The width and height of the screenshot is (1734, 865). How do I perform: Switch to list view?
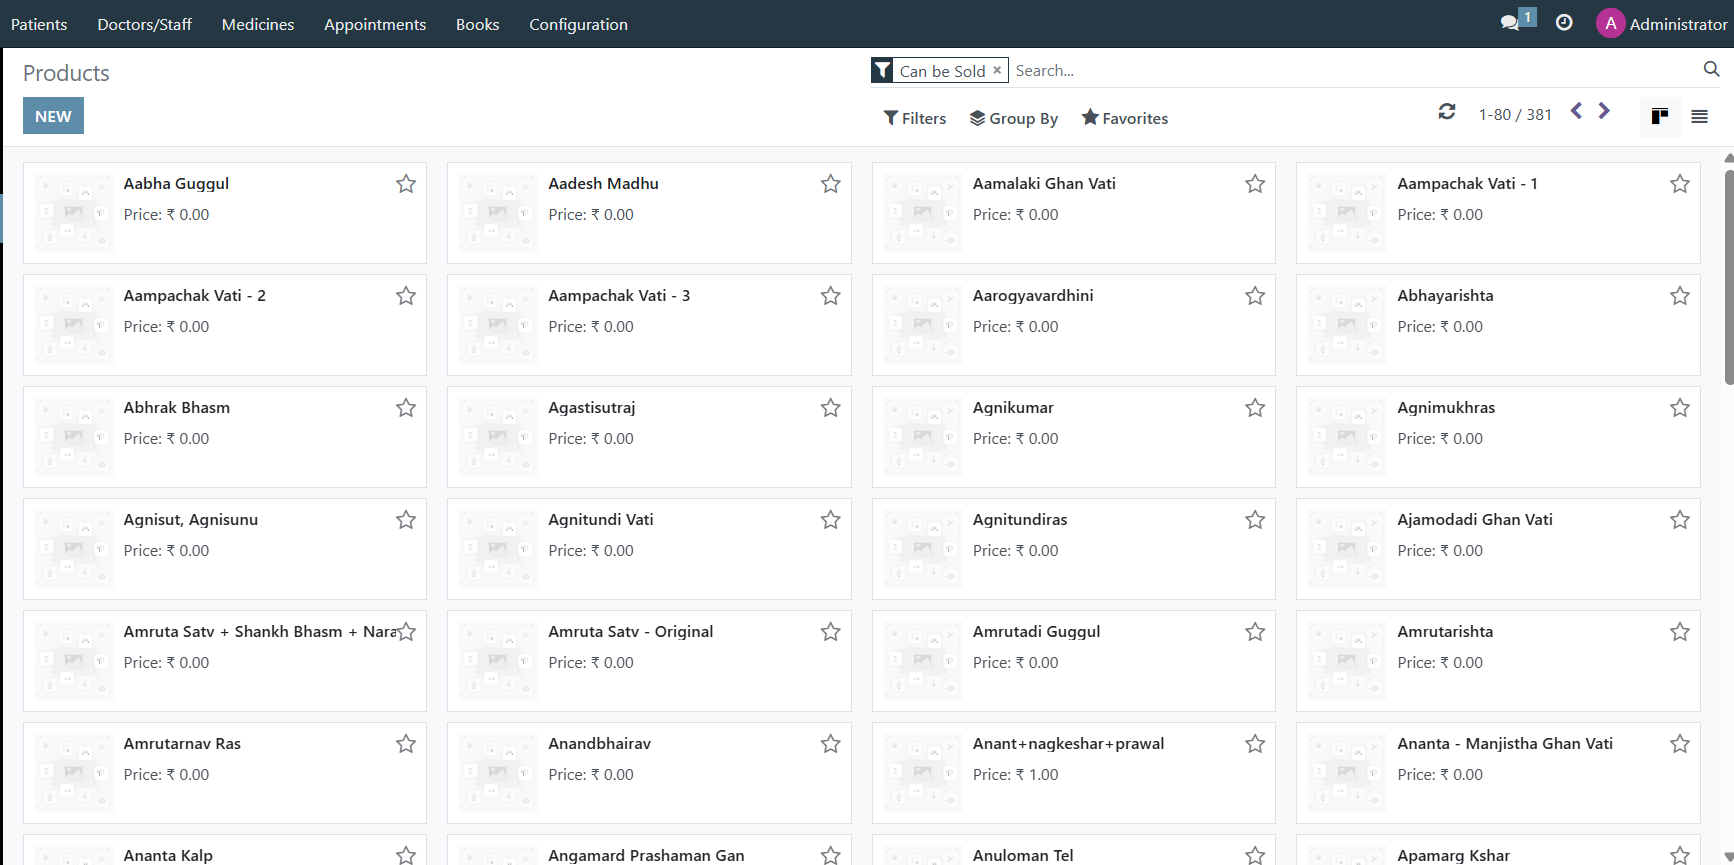(x=1699, y=117)
